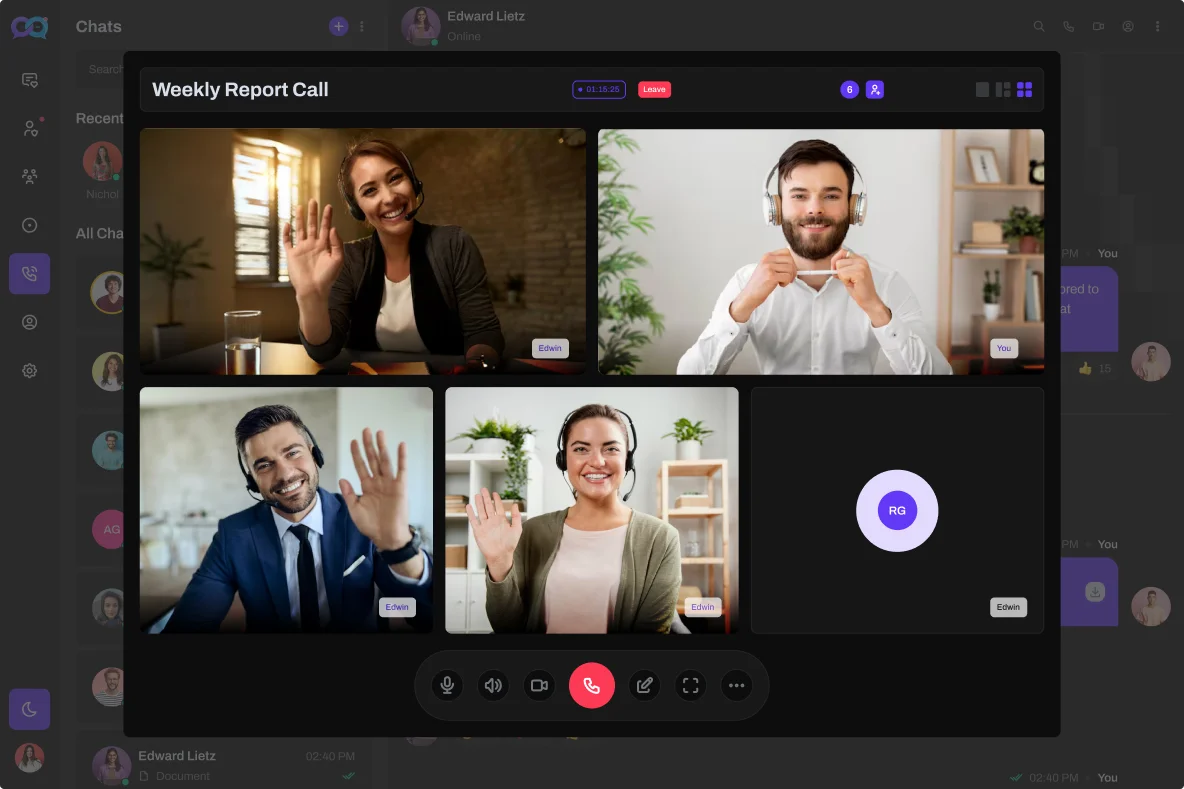Viewport: 1184px width, 789px height.
Task: Start new chat with plus button
Action: (x=339, y=27)
